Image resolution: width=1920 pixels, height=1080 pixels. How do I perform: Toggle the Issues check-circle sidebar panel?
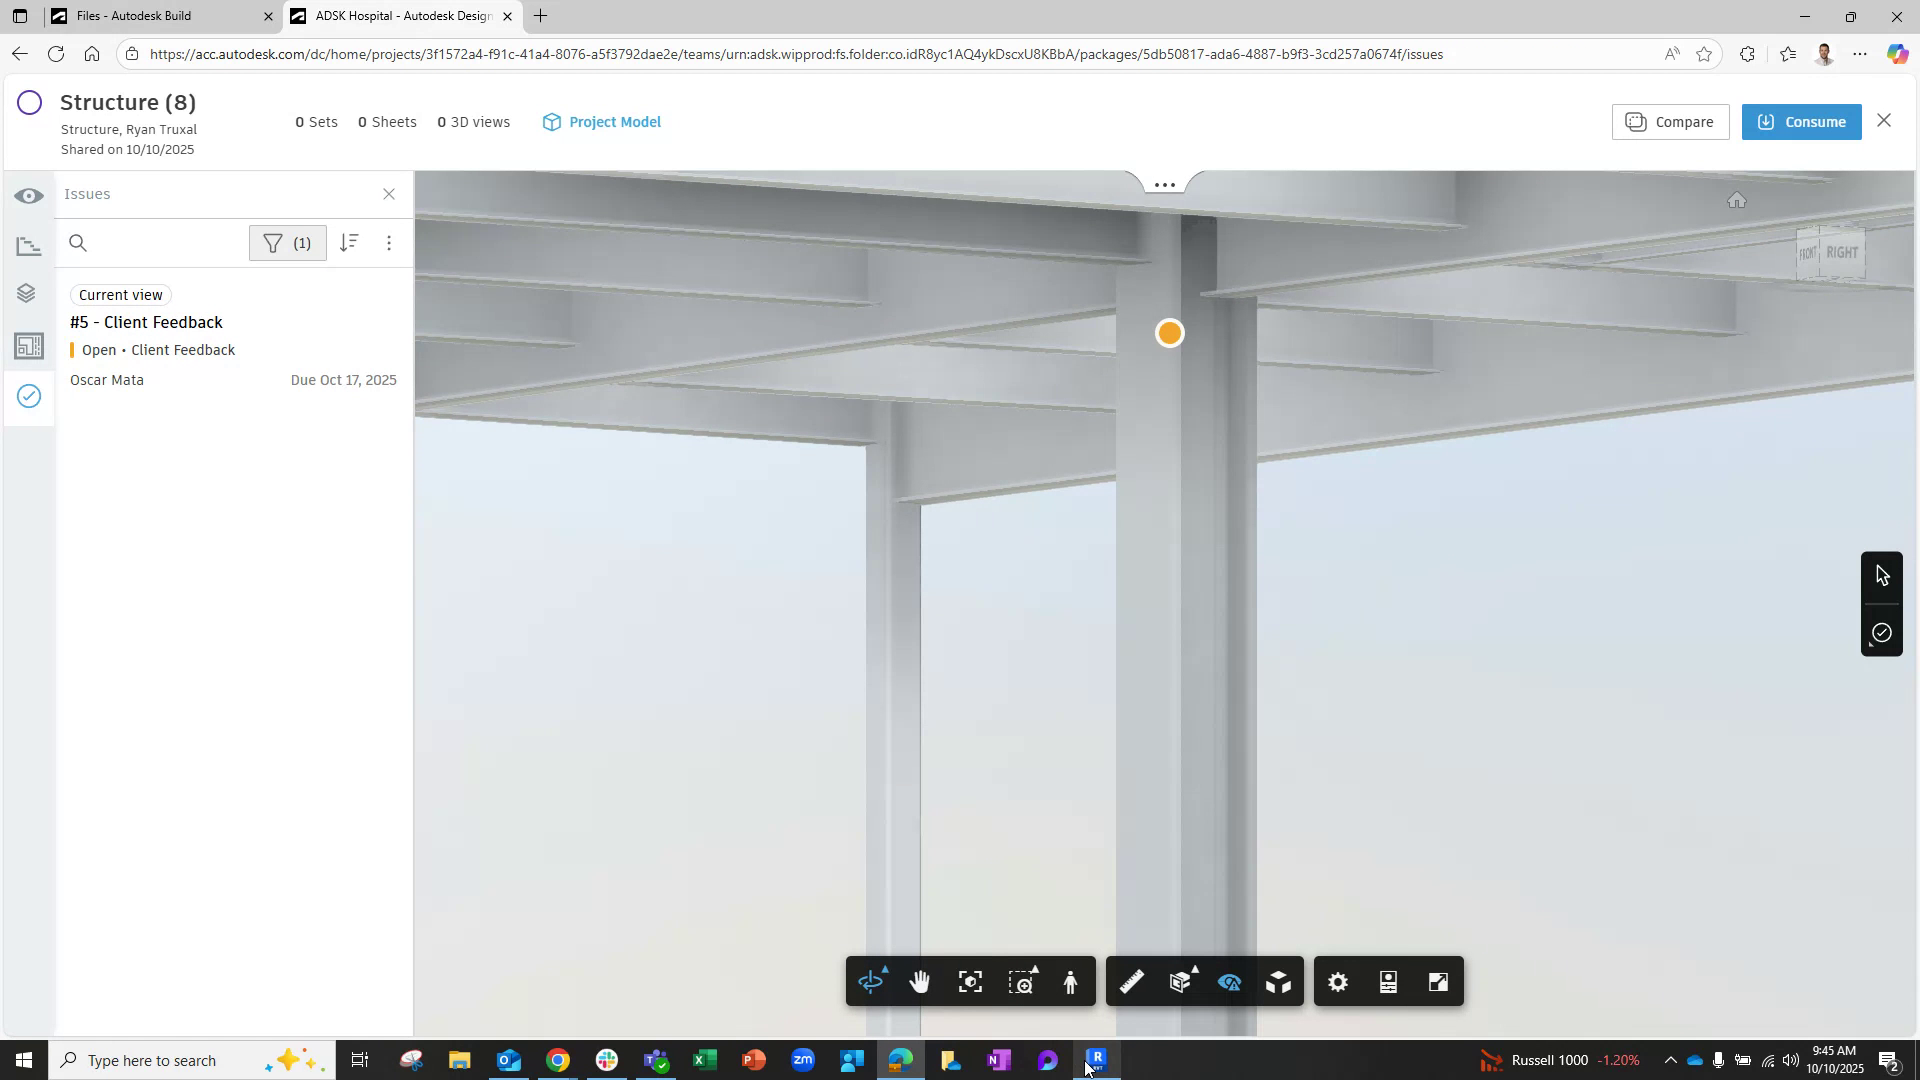[29, 397]
